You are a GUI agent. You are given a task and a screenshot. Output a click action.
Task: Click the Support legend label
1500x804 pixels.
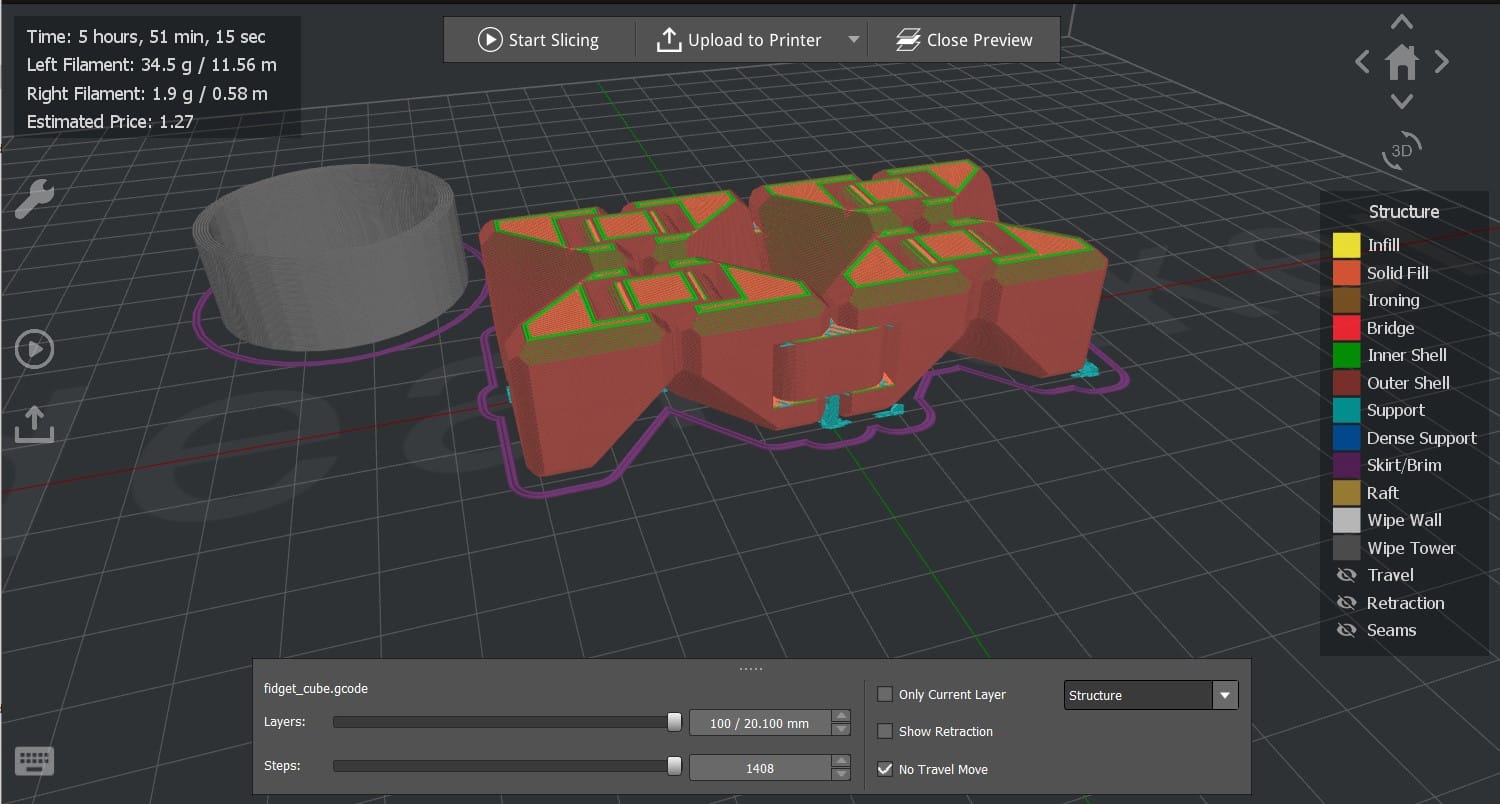click(1396, 410)
